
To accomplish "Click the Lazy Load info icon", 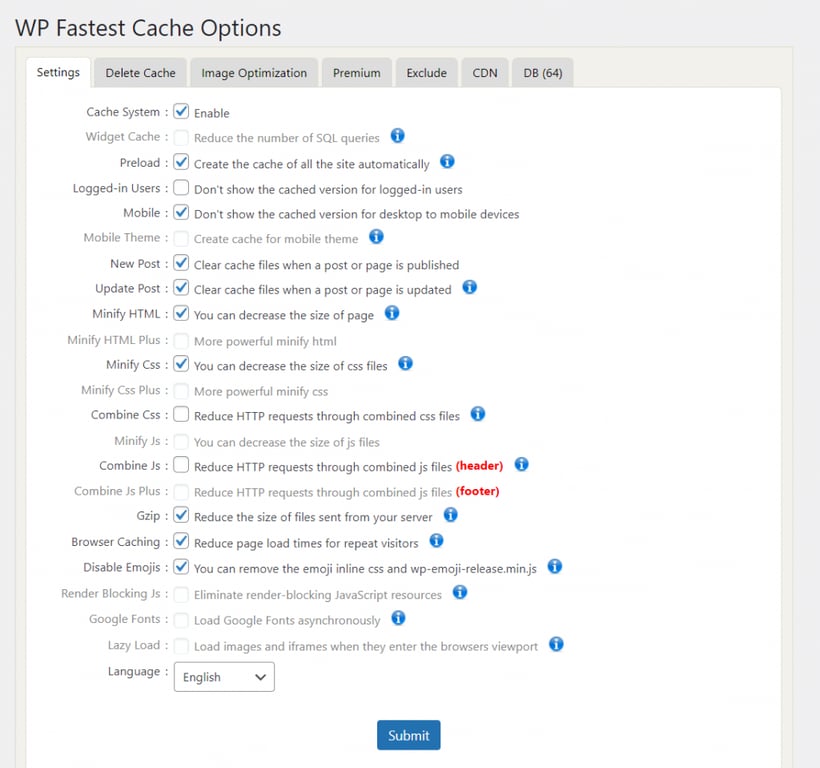I will [x=557, y=645].
